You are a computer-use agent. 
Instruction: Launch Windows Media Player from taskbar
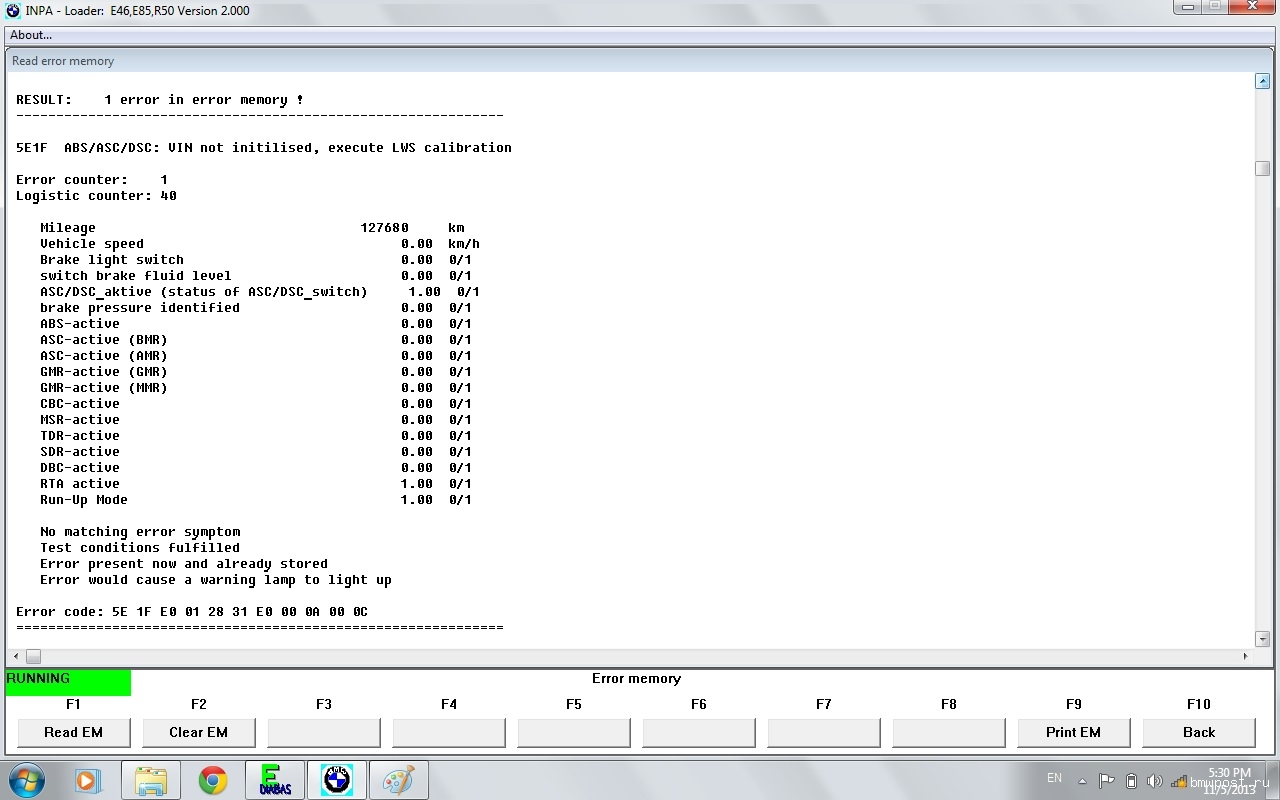[x=88, y=780]
